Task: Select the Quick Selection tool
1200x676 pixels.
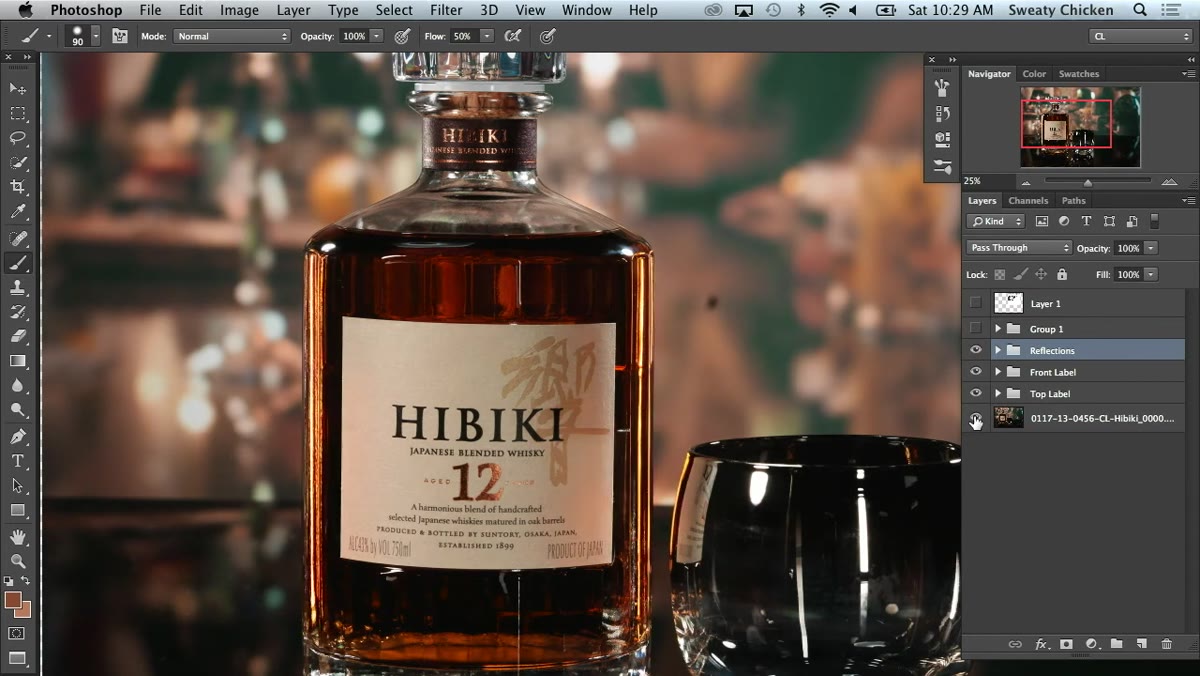Action: tap(18, 163)
